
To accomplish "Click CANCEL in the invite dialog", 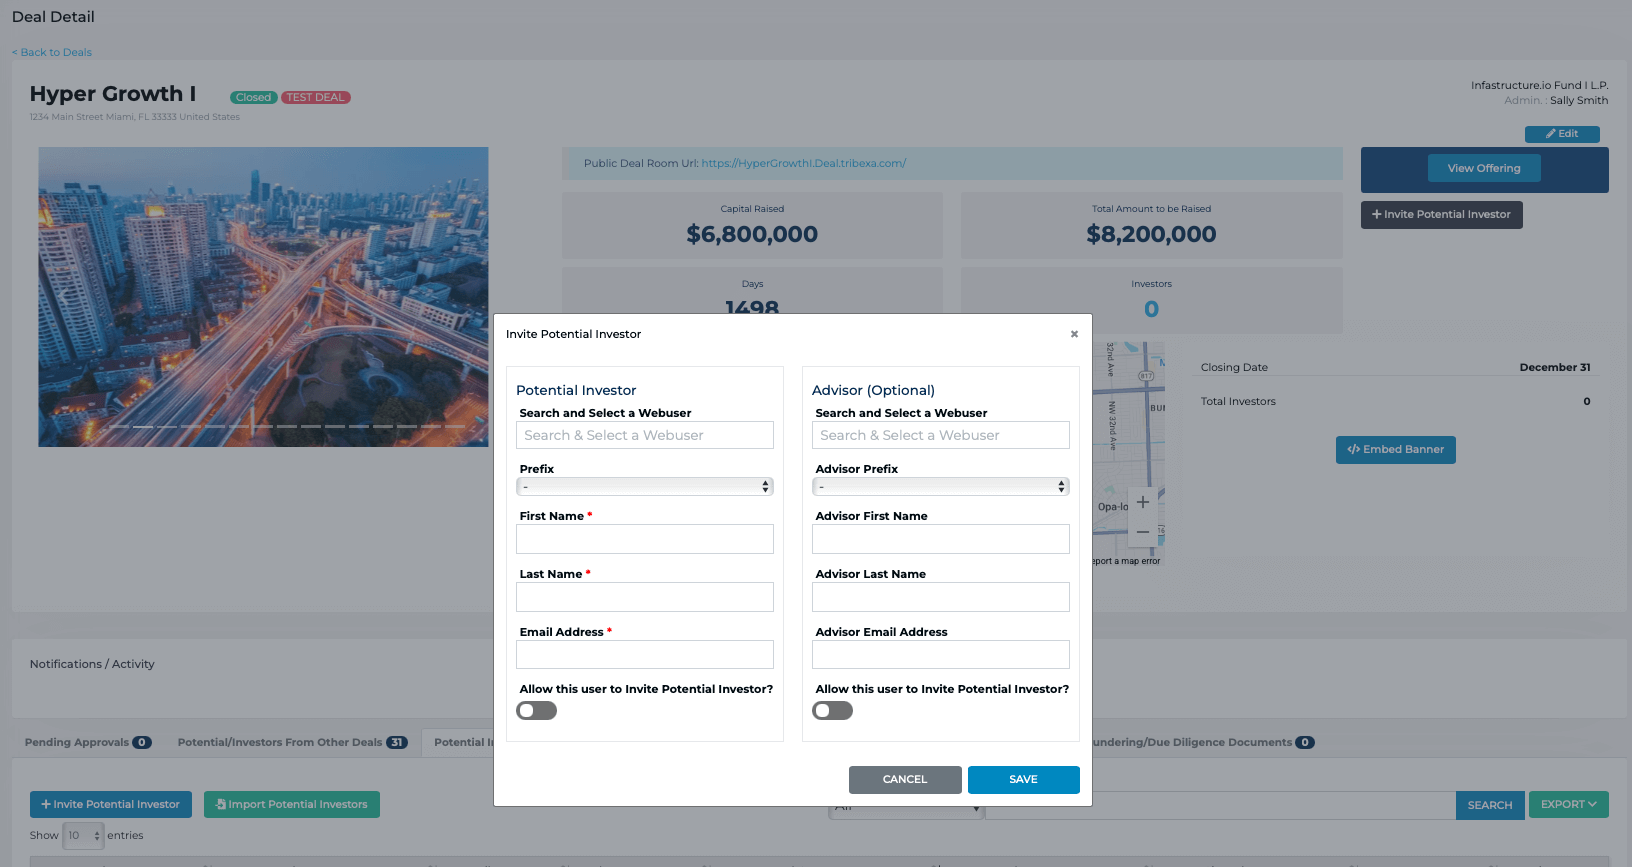I will (905, 780).
